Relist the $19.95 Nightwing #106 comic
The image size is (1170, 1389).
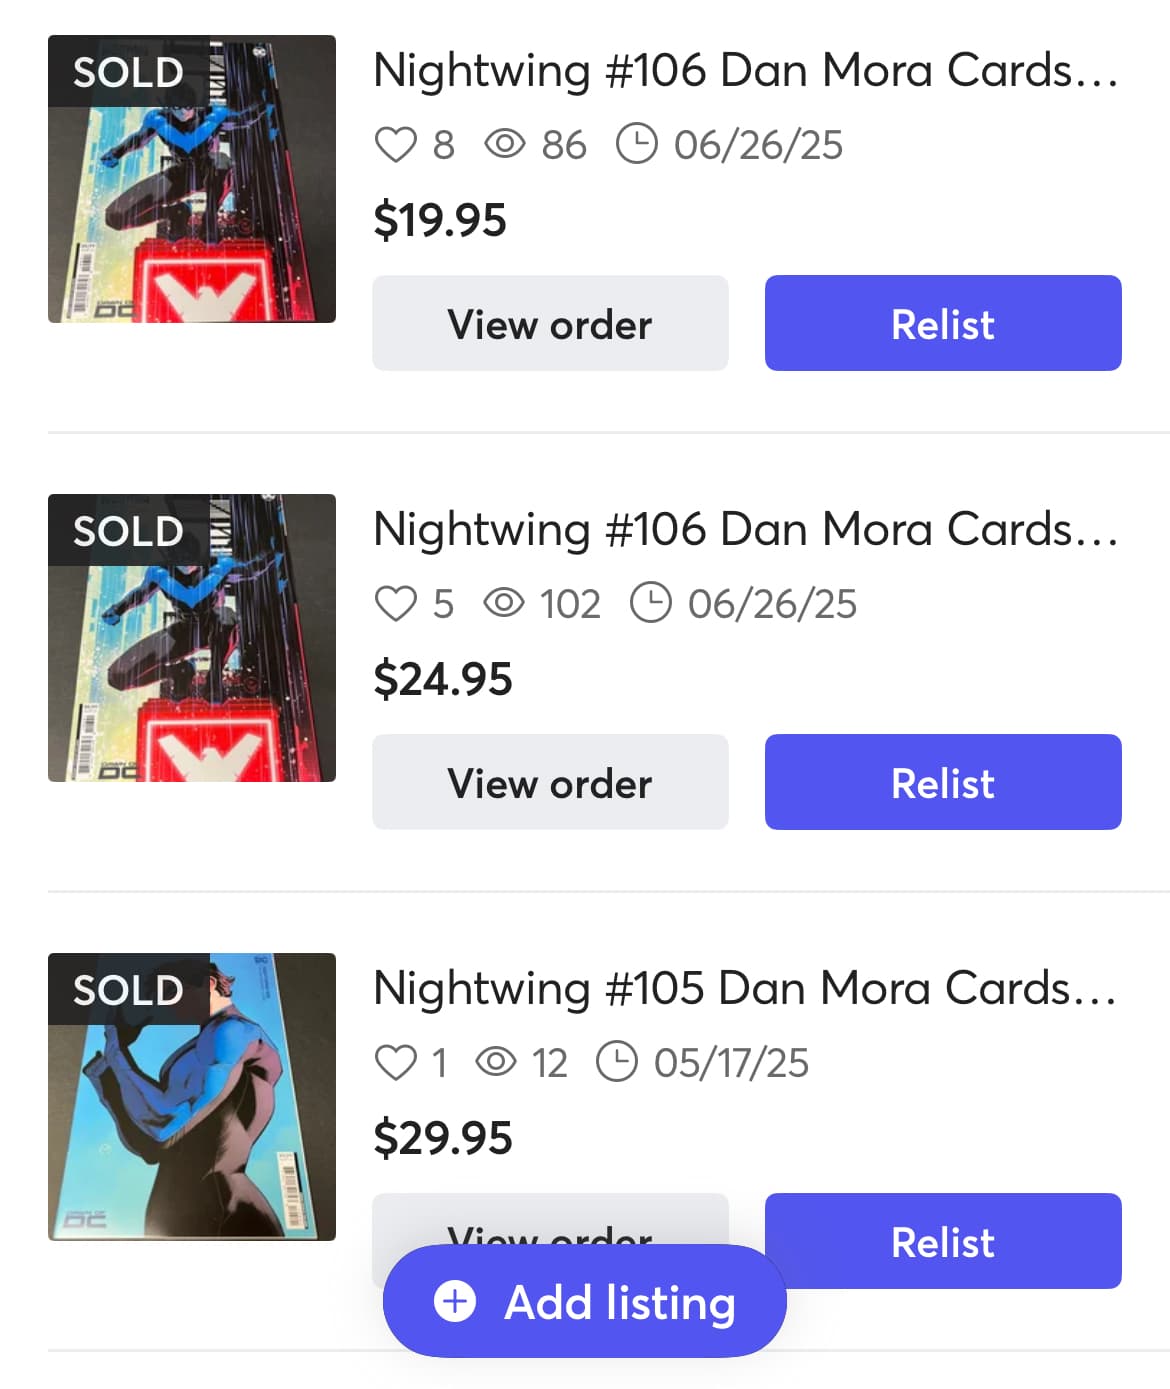pyautogui.click(x=943, y=324)
